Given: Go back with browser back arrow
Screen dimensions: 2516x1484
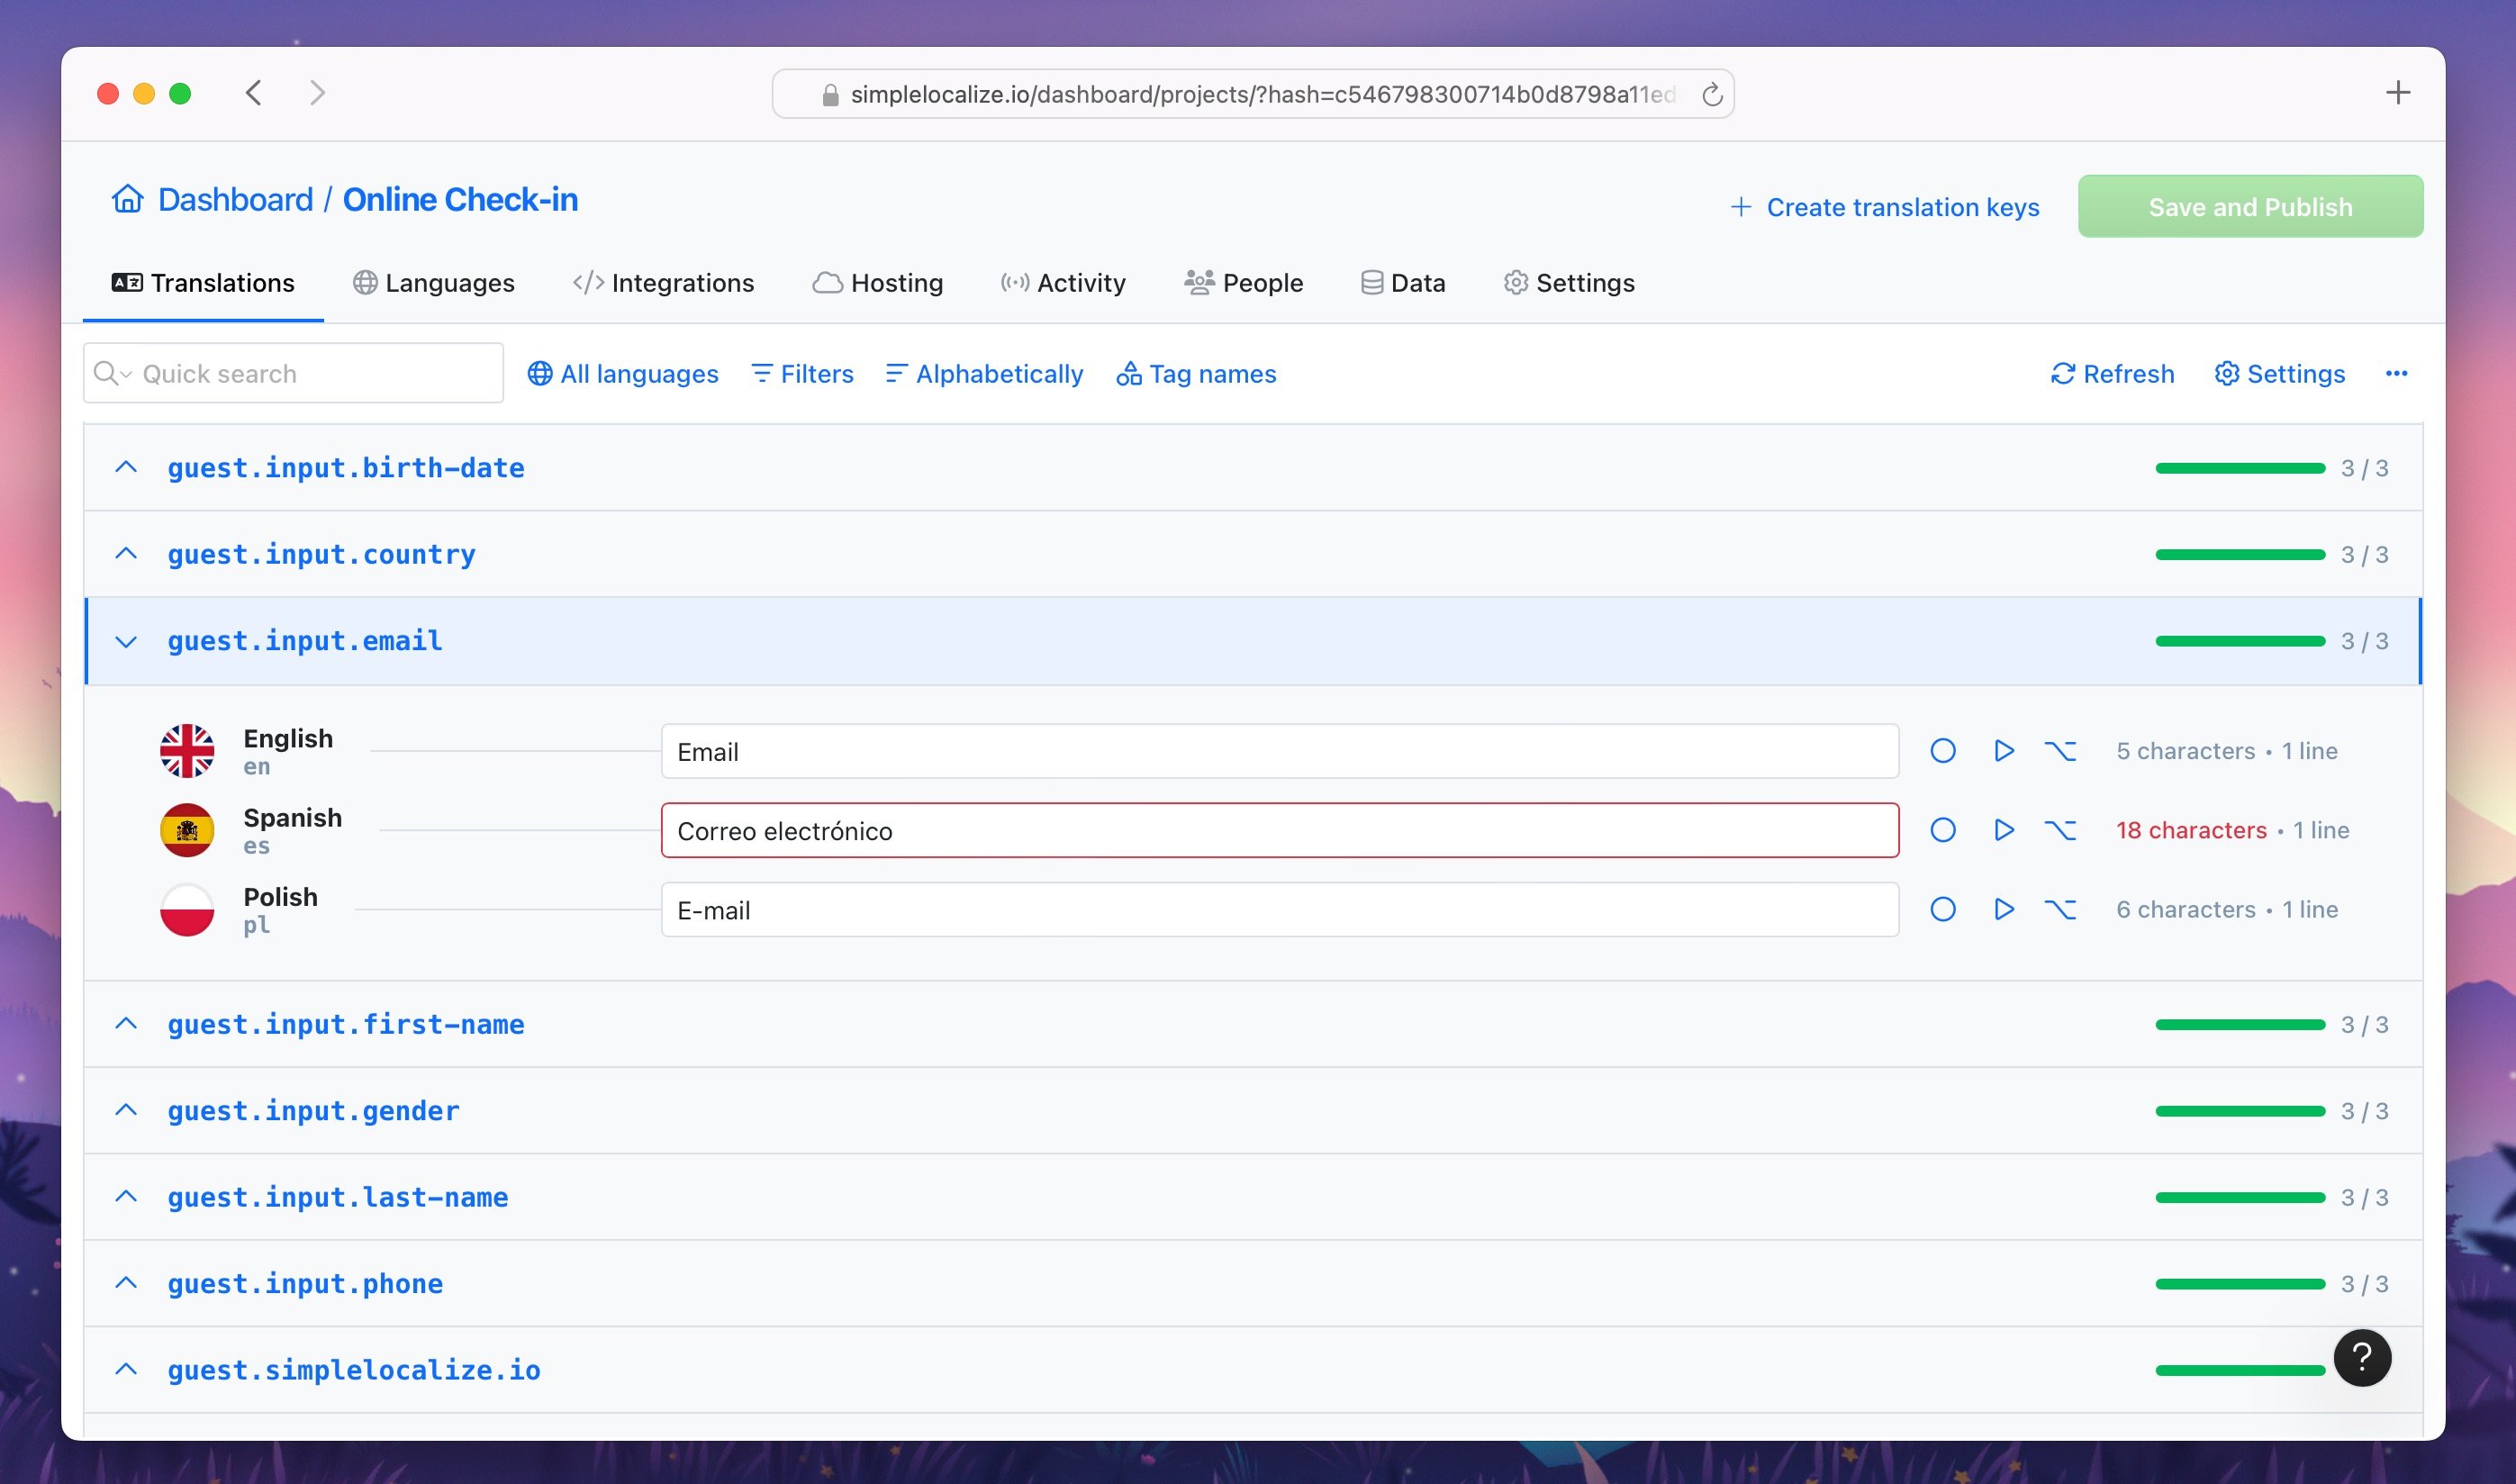Looking at the screenshot, I should point(254,93).
